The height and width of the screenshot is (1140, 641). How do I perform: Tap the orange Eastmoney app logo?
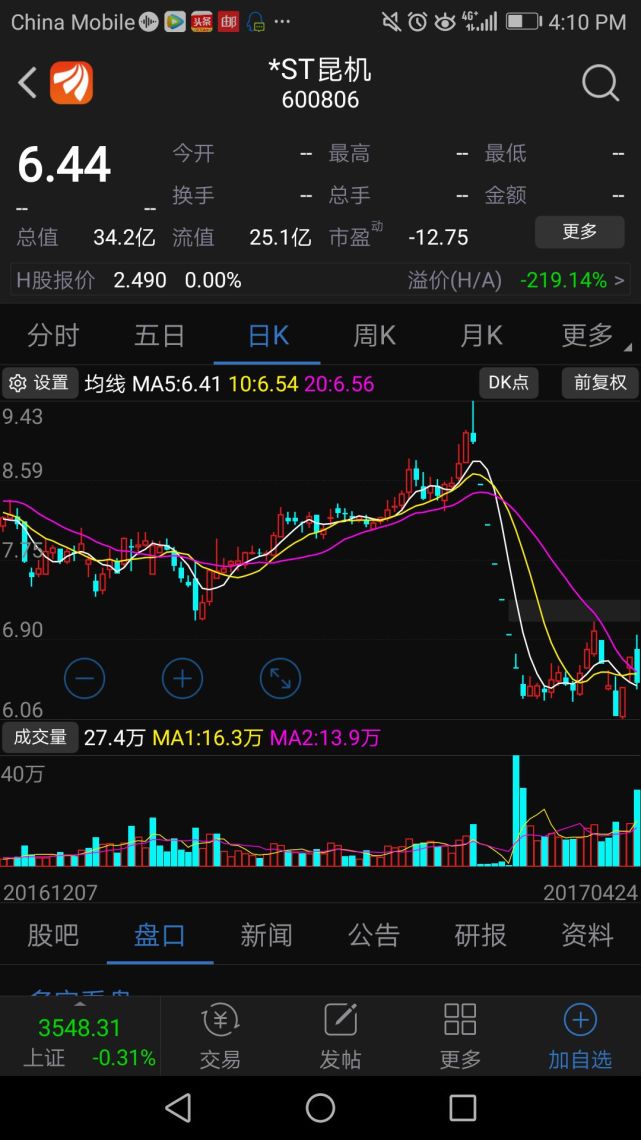pyautogui.click(x=71, y=83)
